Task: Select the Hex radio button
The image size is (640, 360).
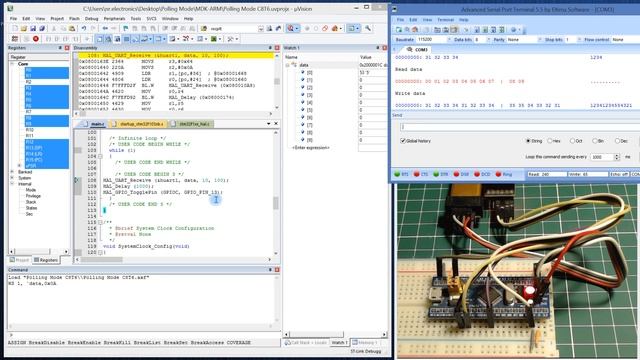Action: point(550,141)
